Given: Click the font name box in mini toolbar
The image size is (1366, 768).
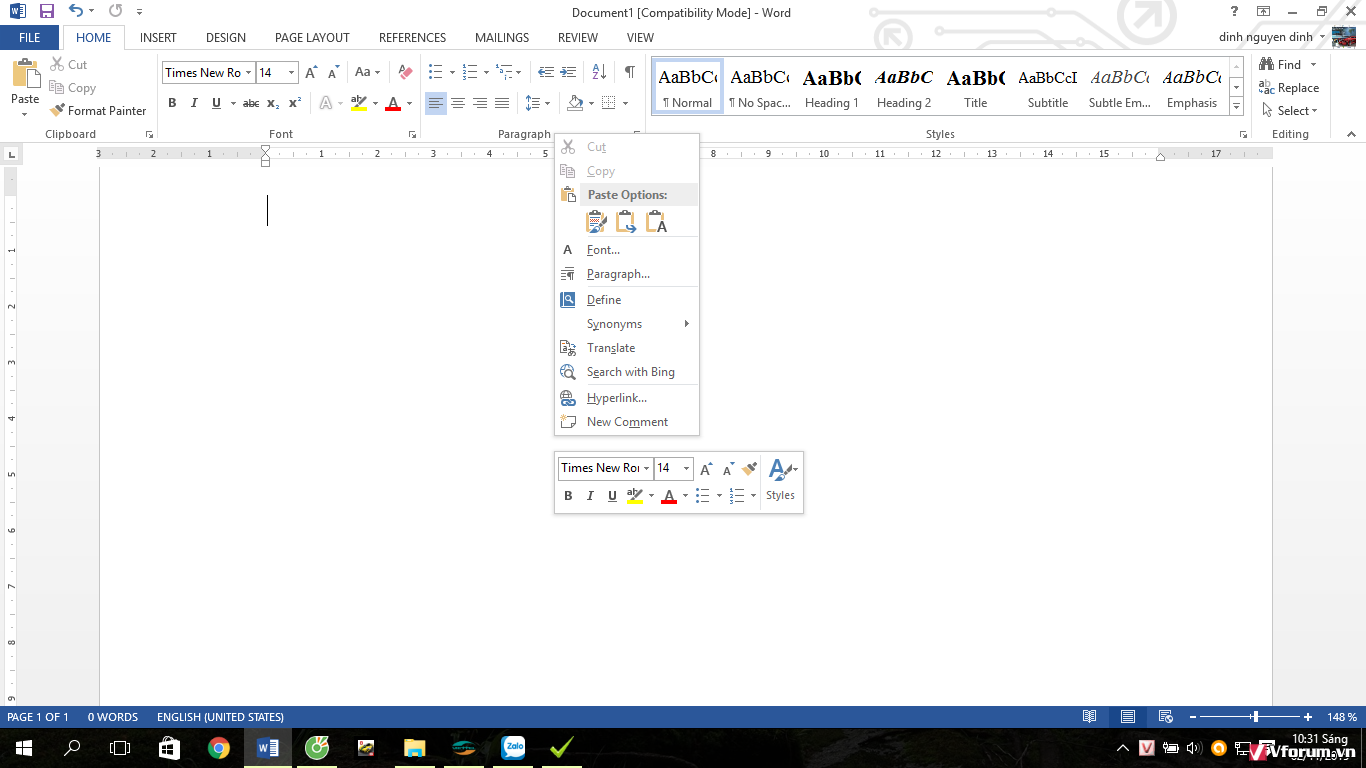Looking at the screenshot, I should 599,468.
